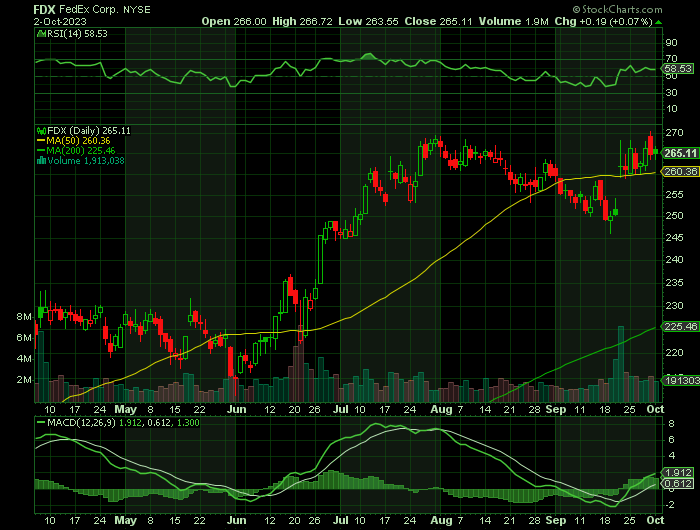
Task: Click the Close 265.11 value in header
Action: click(x=438, y=21)
